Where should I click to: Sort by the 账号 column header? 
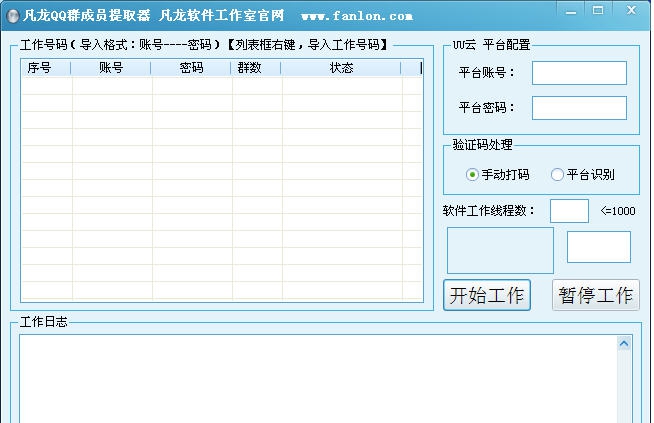tap(111, 68)
